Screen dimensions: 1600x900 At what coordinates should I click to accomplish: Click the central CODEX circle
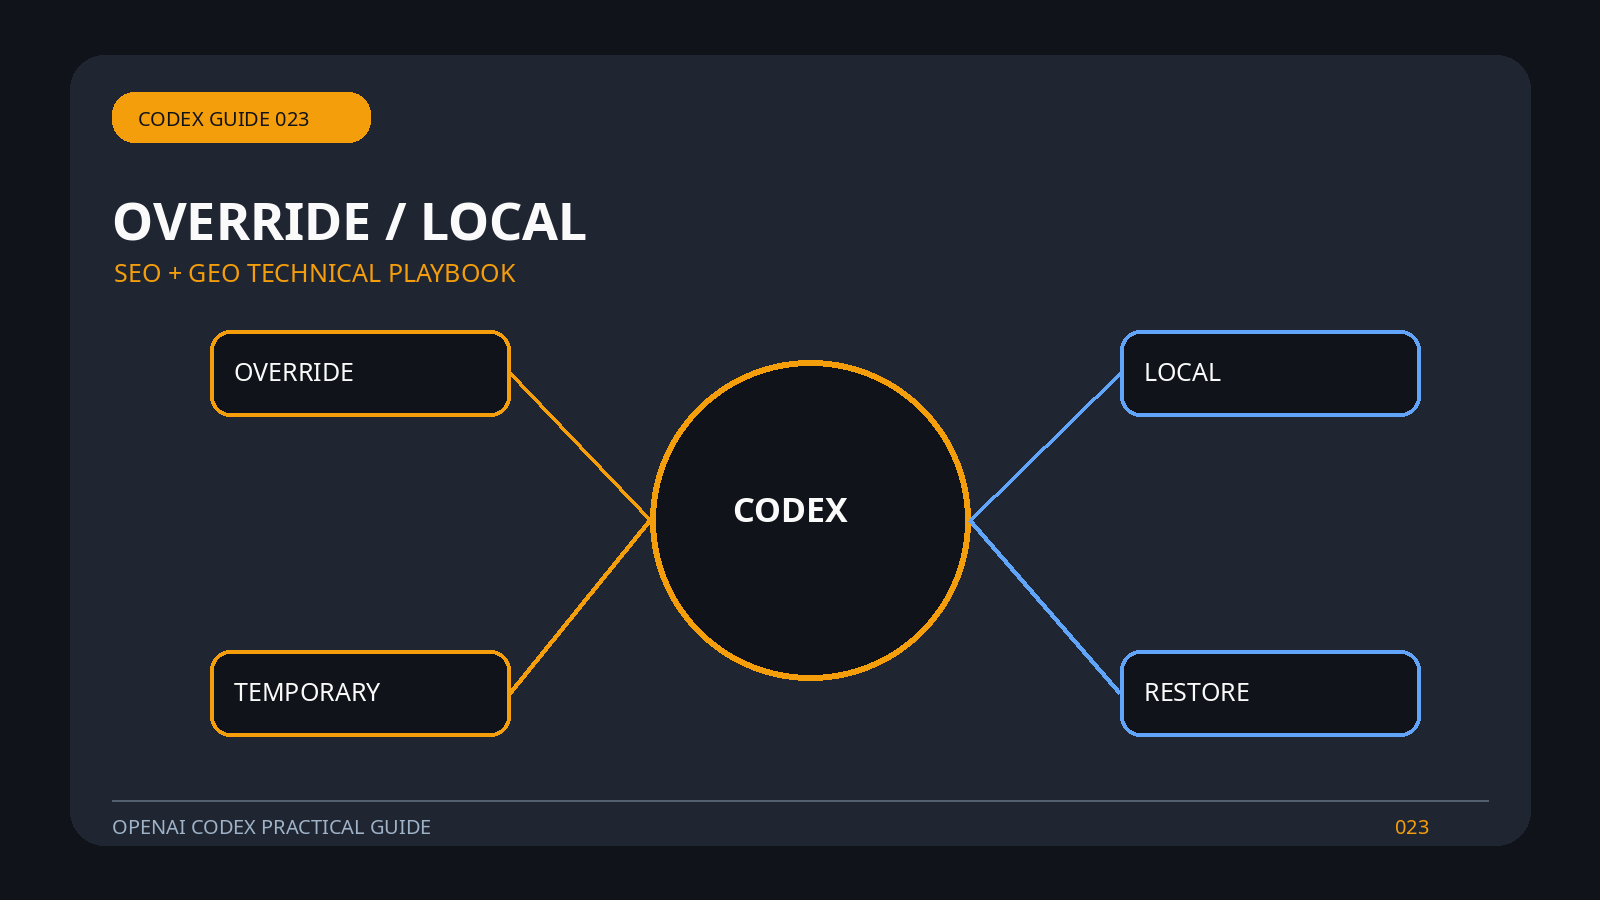[810, 520]
